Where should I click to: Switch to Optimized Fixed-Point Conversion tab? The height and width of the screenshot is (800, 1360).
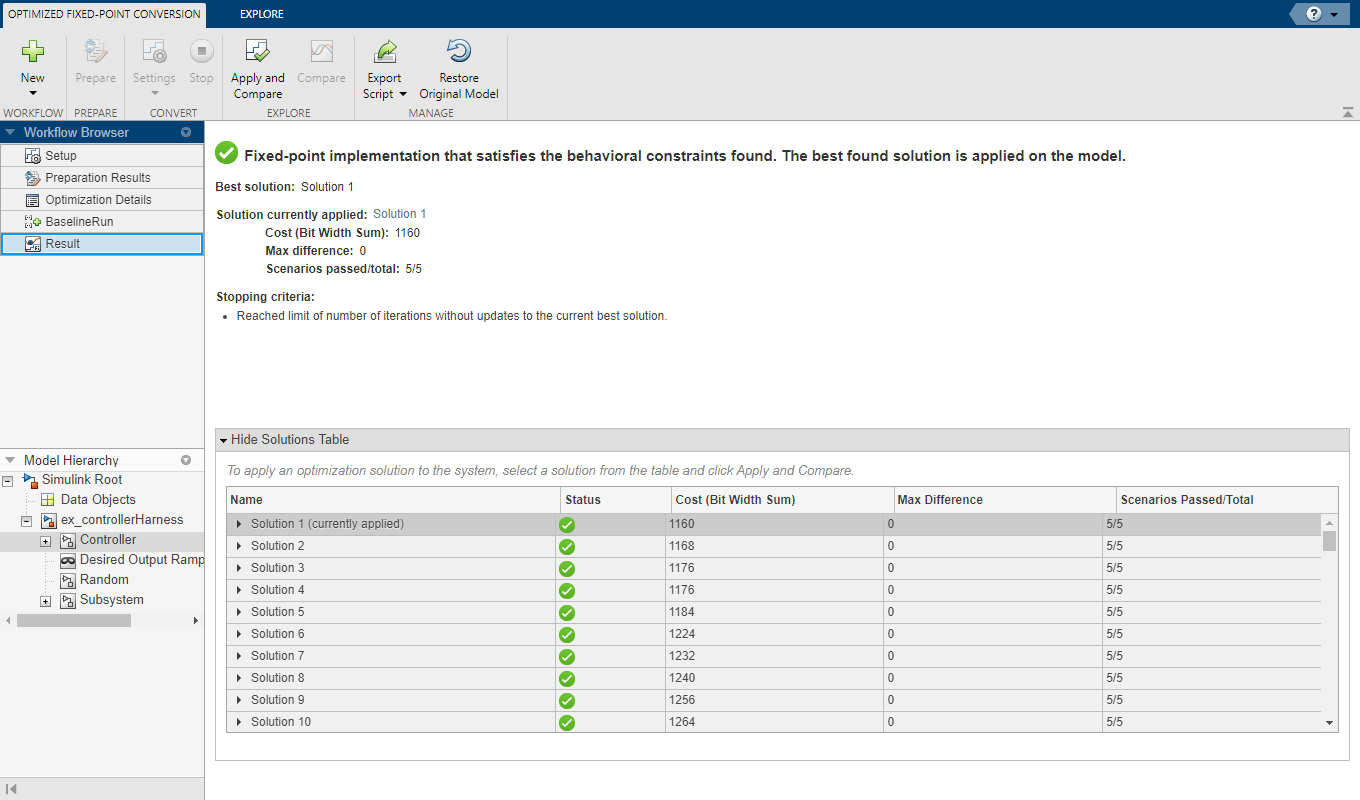click(104, 14)
